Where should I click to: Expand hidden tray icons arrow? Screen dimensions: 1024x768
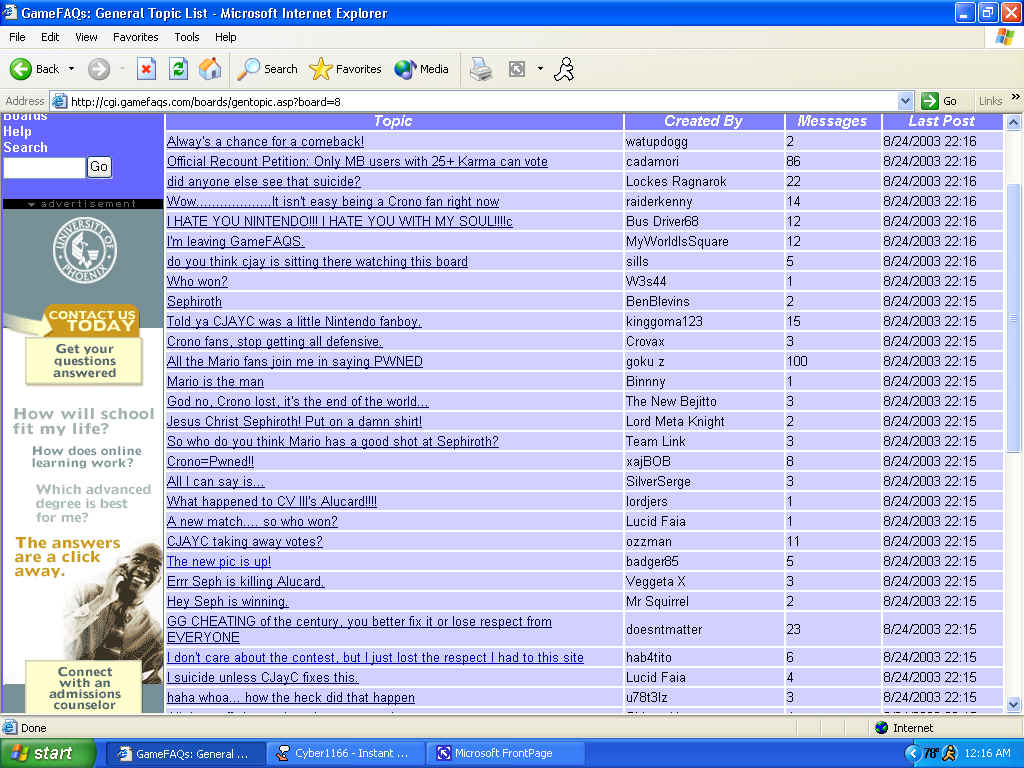(912, 754)
